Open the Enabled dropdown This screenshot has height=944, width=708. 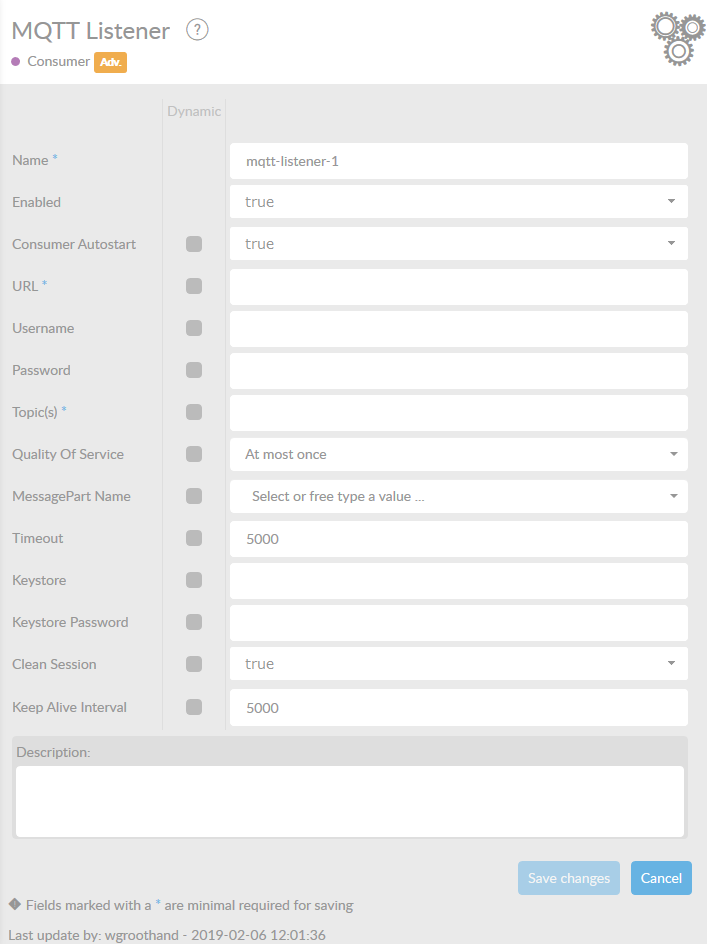pos(458,202)
